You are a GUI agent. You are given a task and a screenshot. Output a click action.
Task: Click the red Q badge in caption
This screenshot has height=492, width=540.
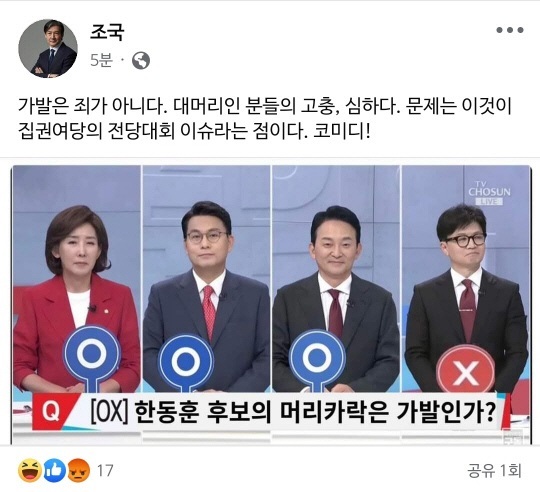pyautogui.click(x=51, y=411)
